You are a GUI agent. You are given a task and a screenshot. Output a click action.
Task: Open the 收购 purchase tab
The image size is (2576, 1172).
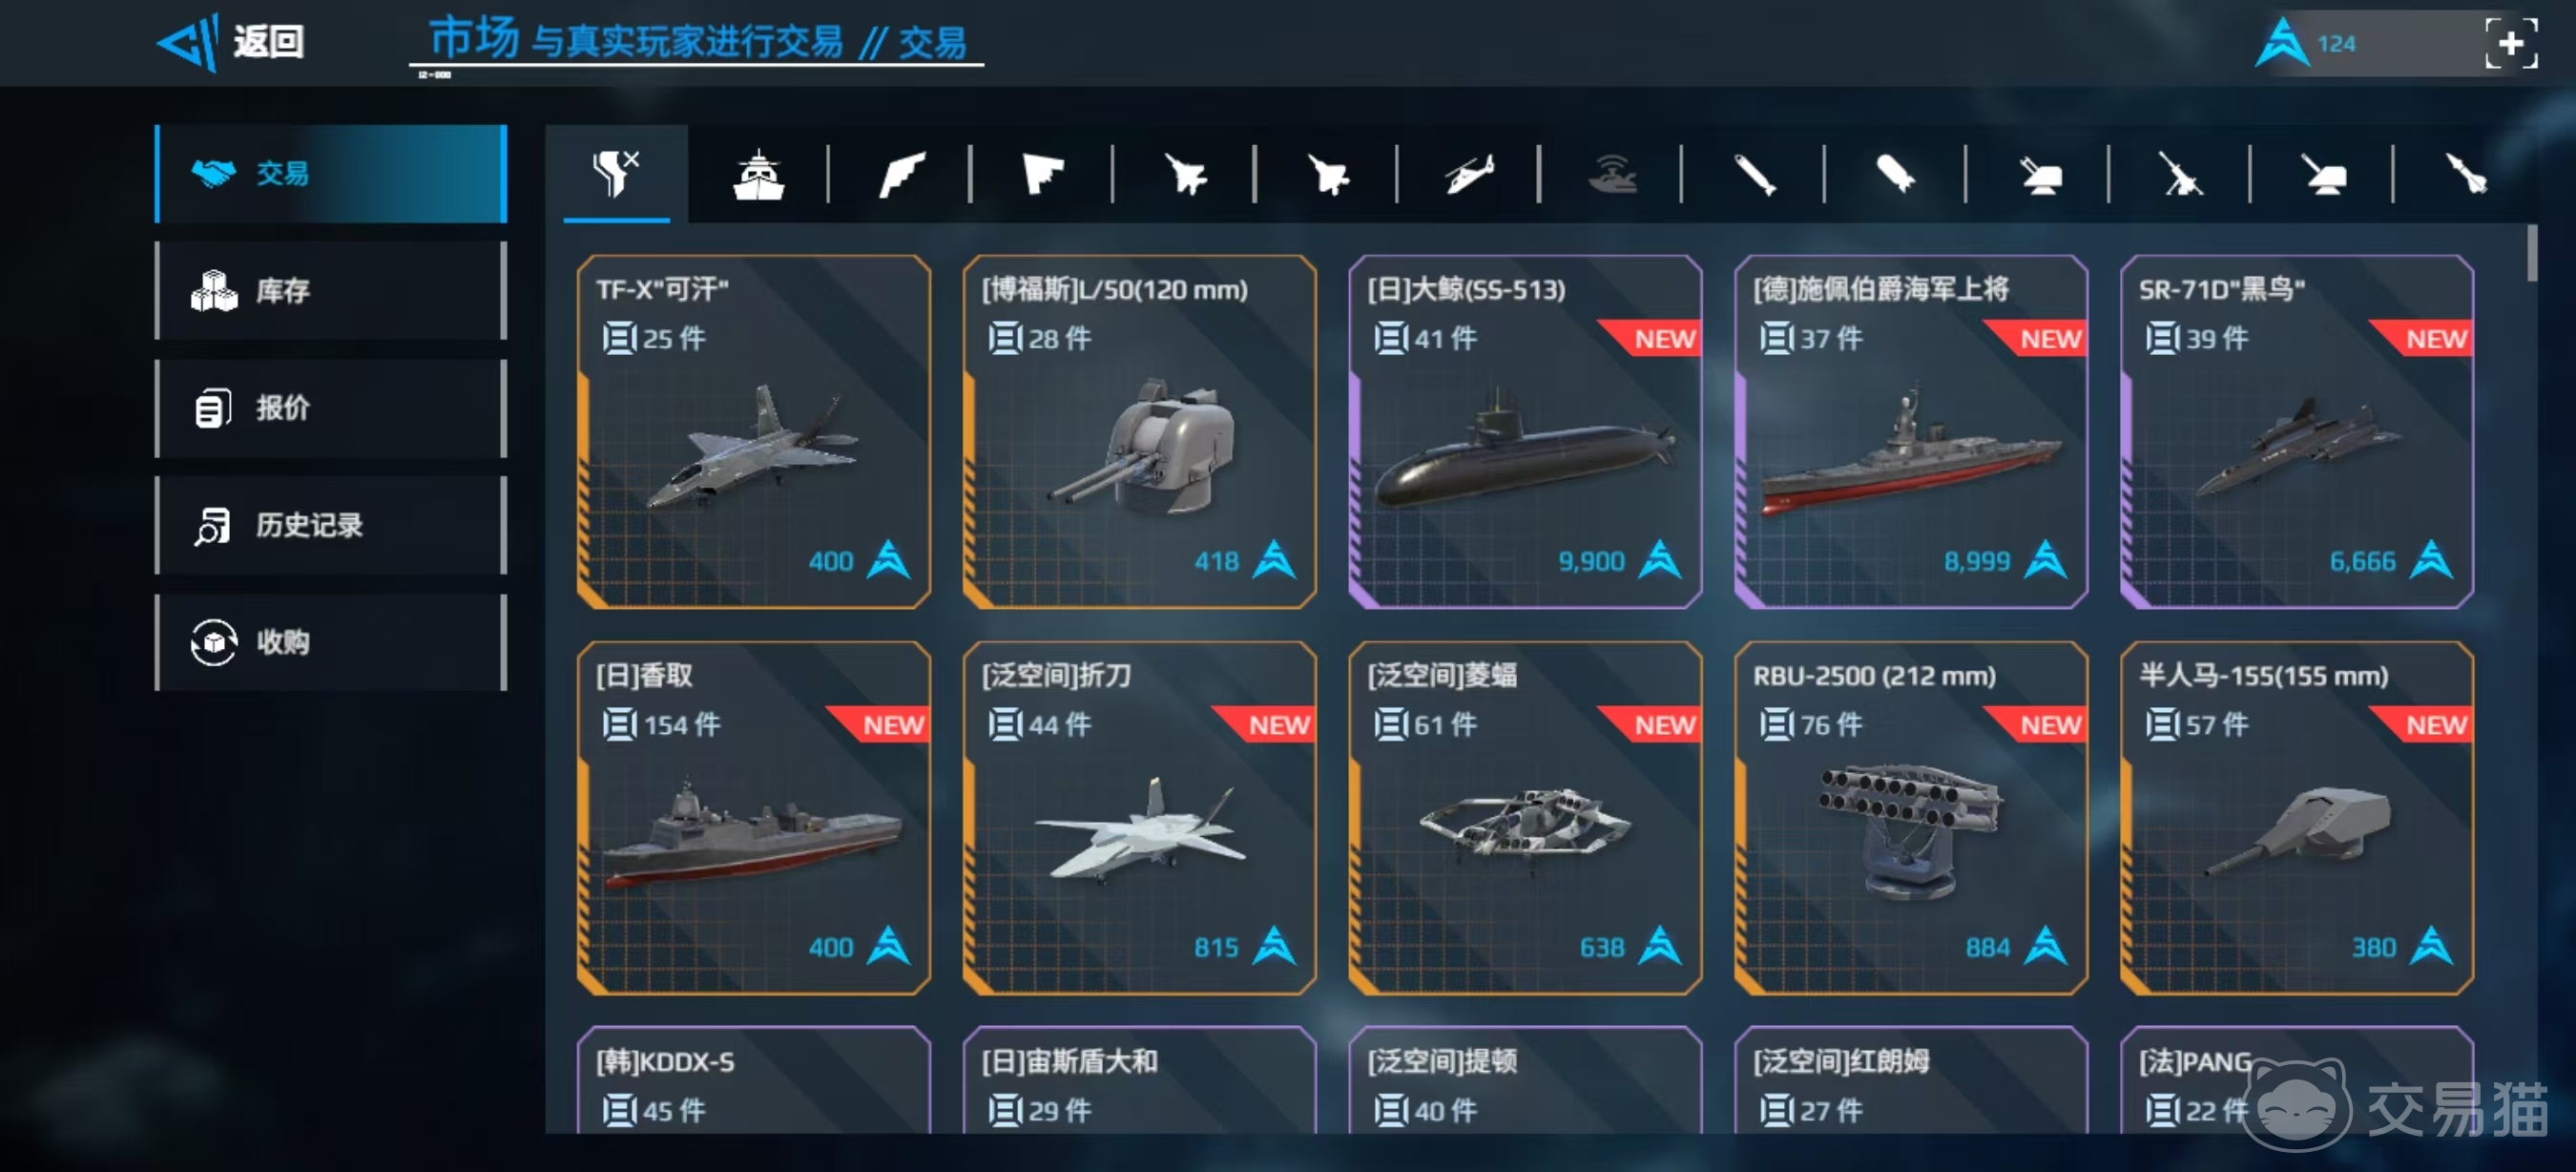coord(331,642)
